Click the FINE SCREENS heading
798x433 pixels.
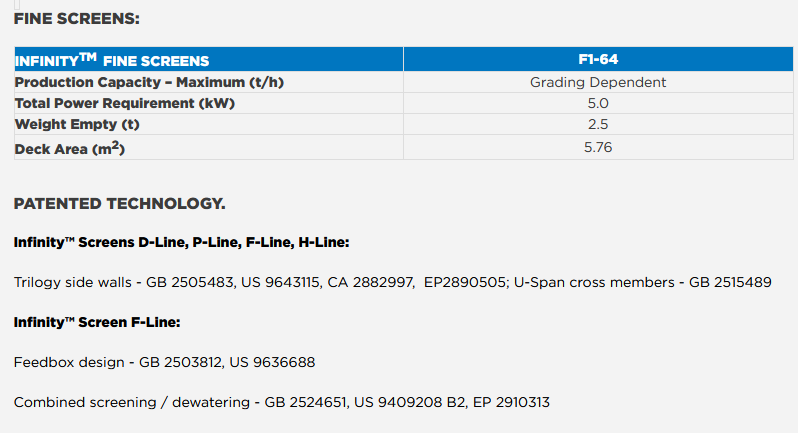coord(77,18)
